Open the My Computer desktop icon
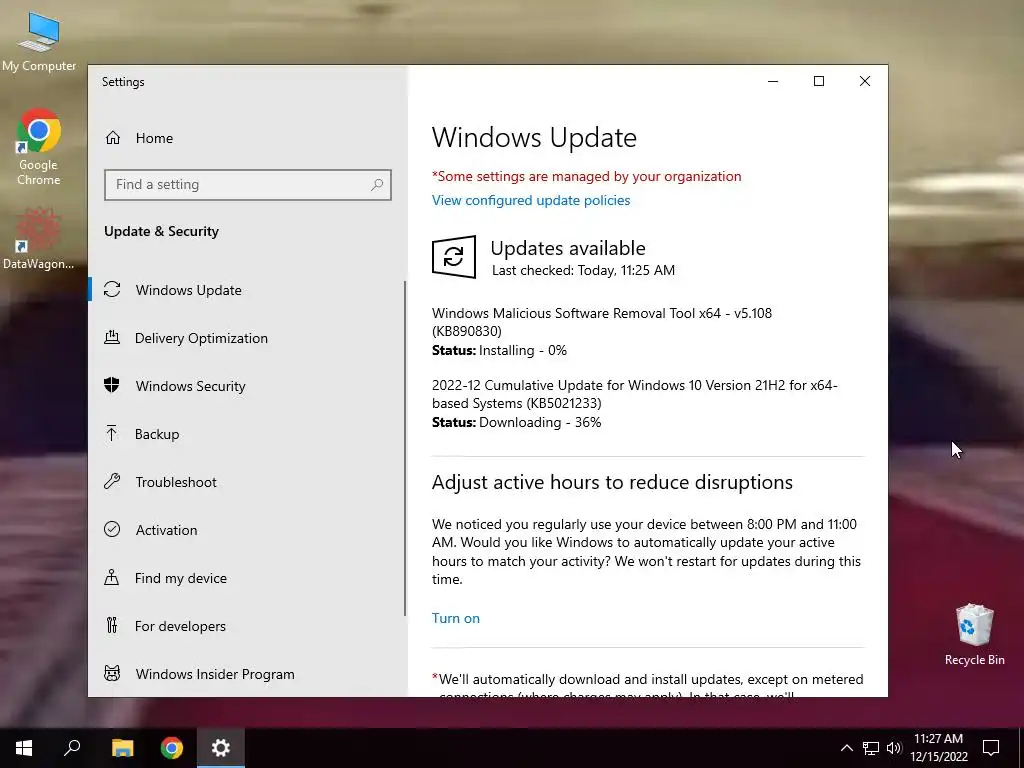 click(x=39, y=42)
